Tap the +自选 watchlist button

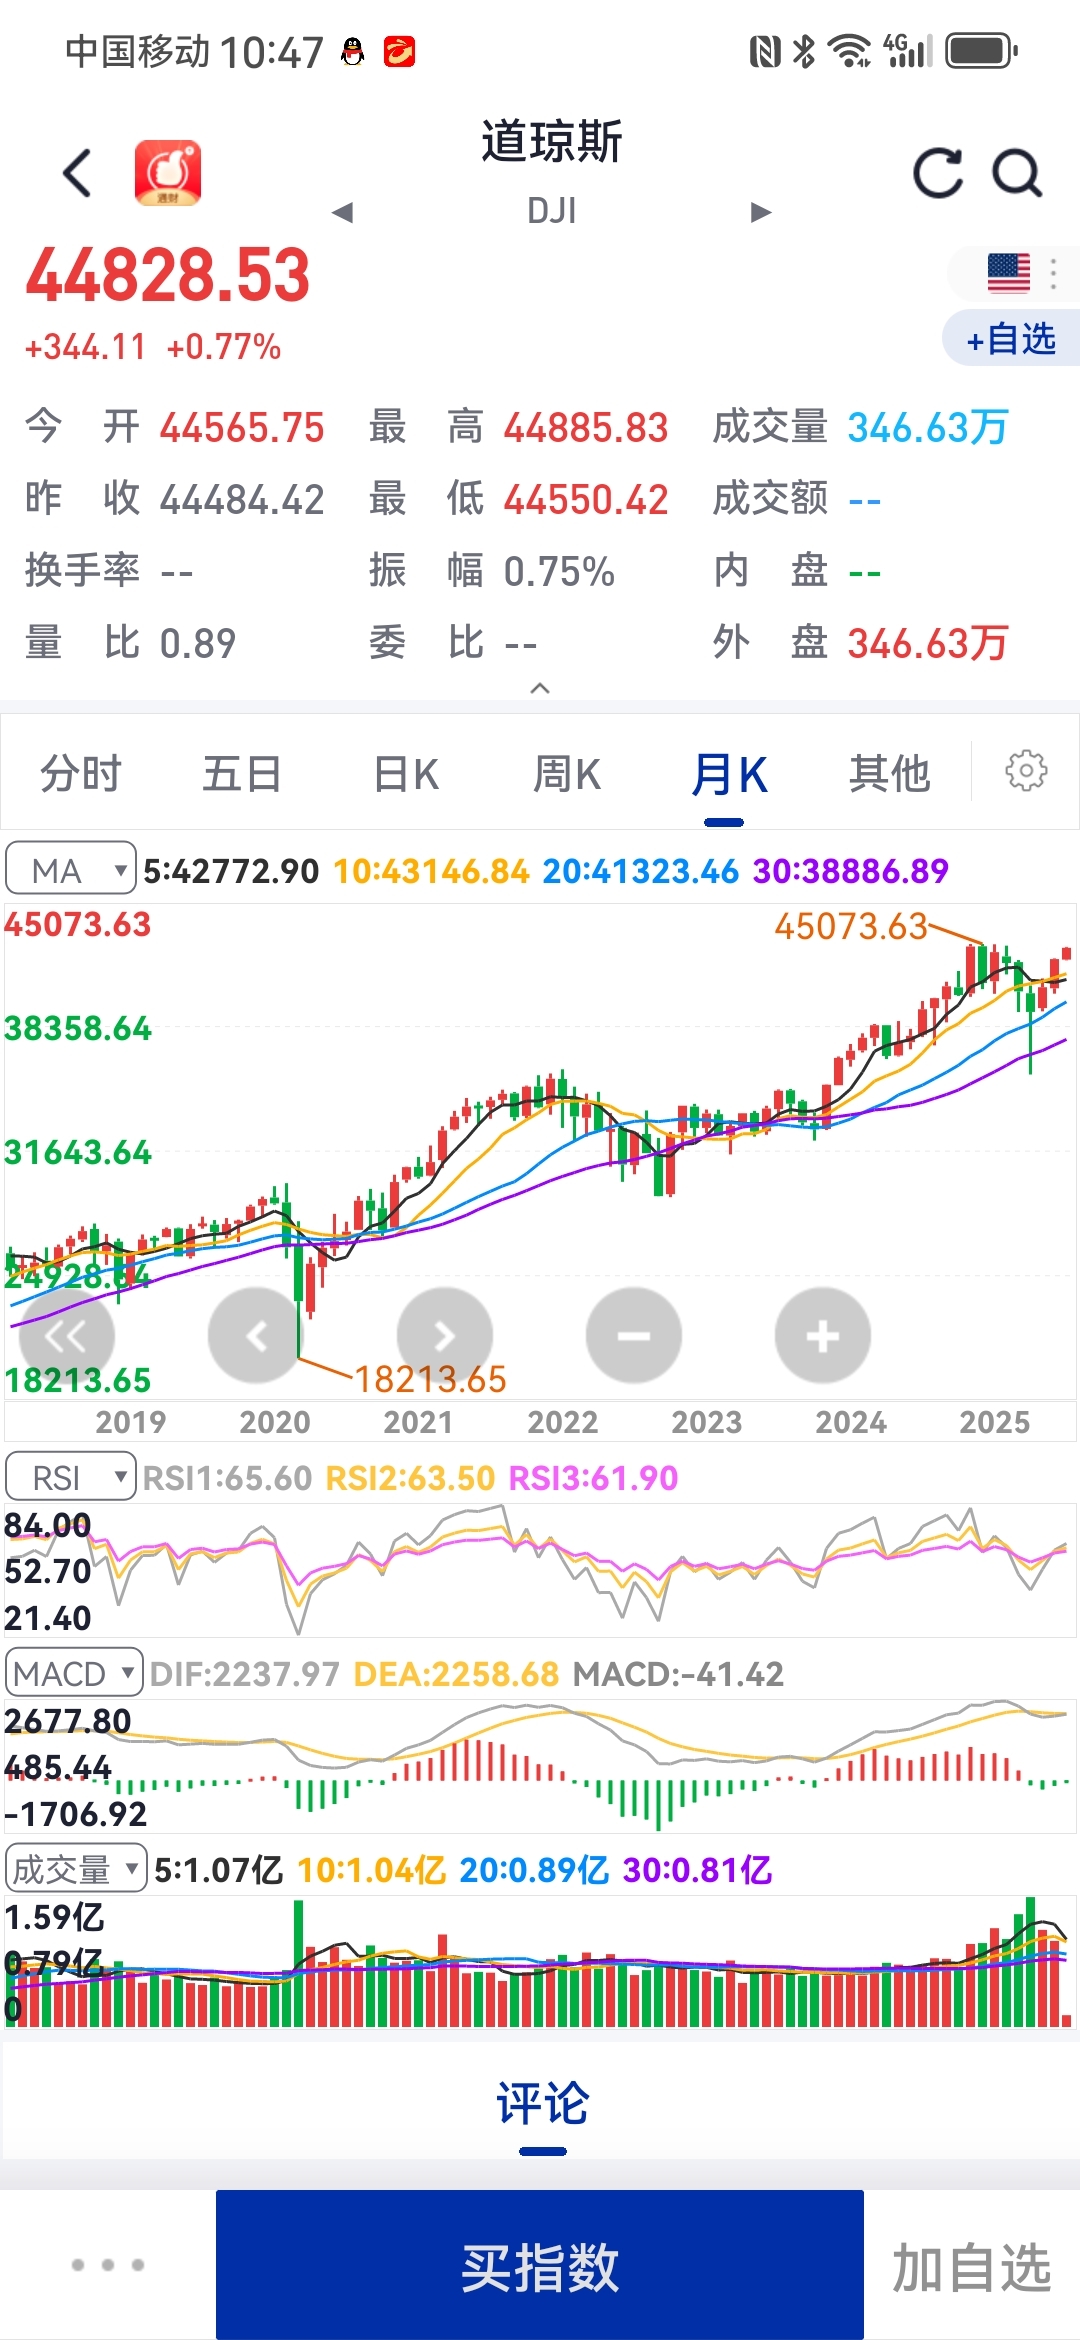pyautogui.click(x=1011, y=339)
